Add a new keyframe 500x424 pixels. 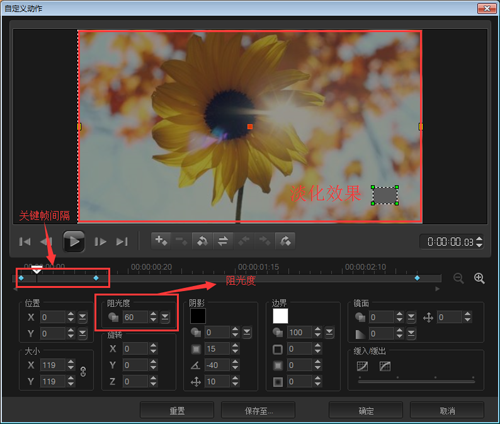(x=161, y=241)
